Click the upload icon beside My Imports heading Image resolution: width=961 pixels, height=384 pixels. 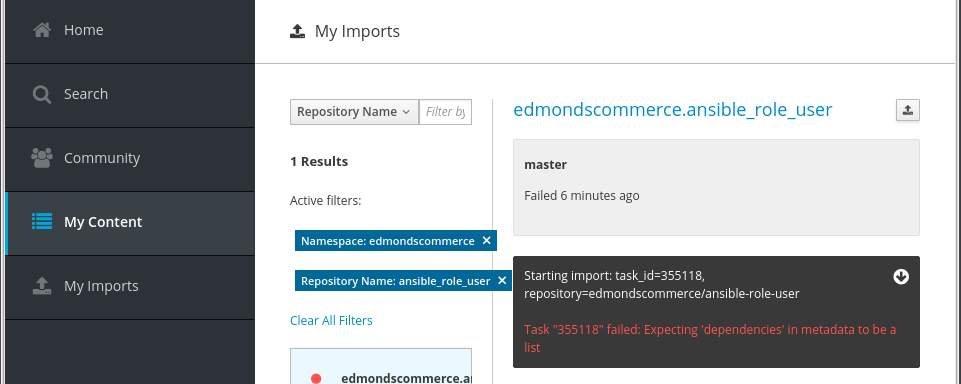click(297, 31)
